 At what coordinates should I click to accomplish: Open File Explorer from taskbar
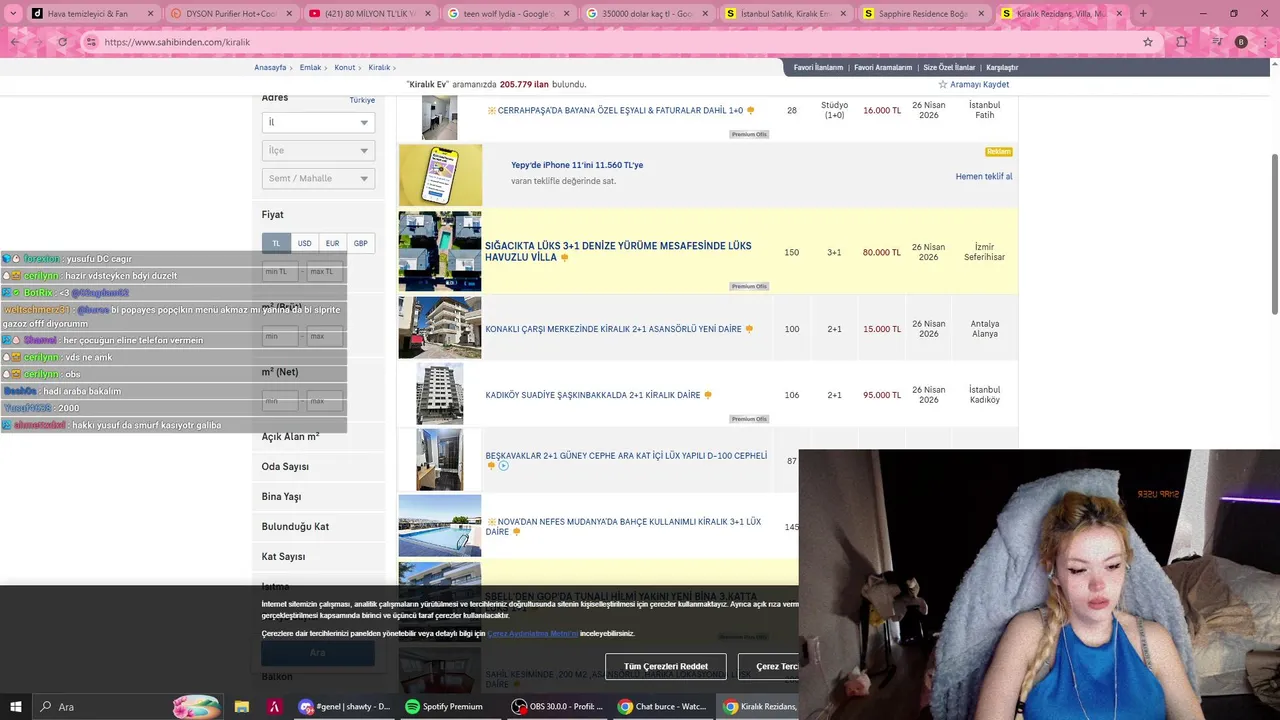tap(241, 706)
